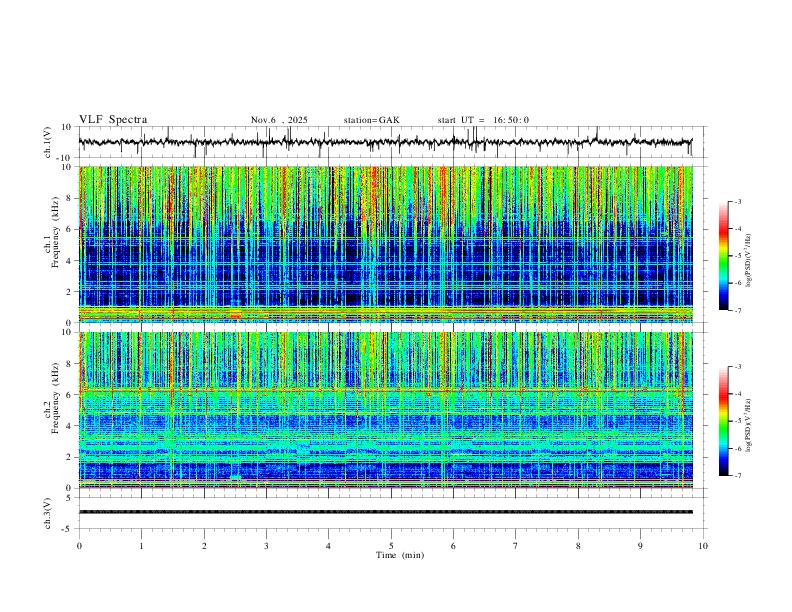Click the time axis tick label "7"
This screenshot has height=612, width=792.
516,546
